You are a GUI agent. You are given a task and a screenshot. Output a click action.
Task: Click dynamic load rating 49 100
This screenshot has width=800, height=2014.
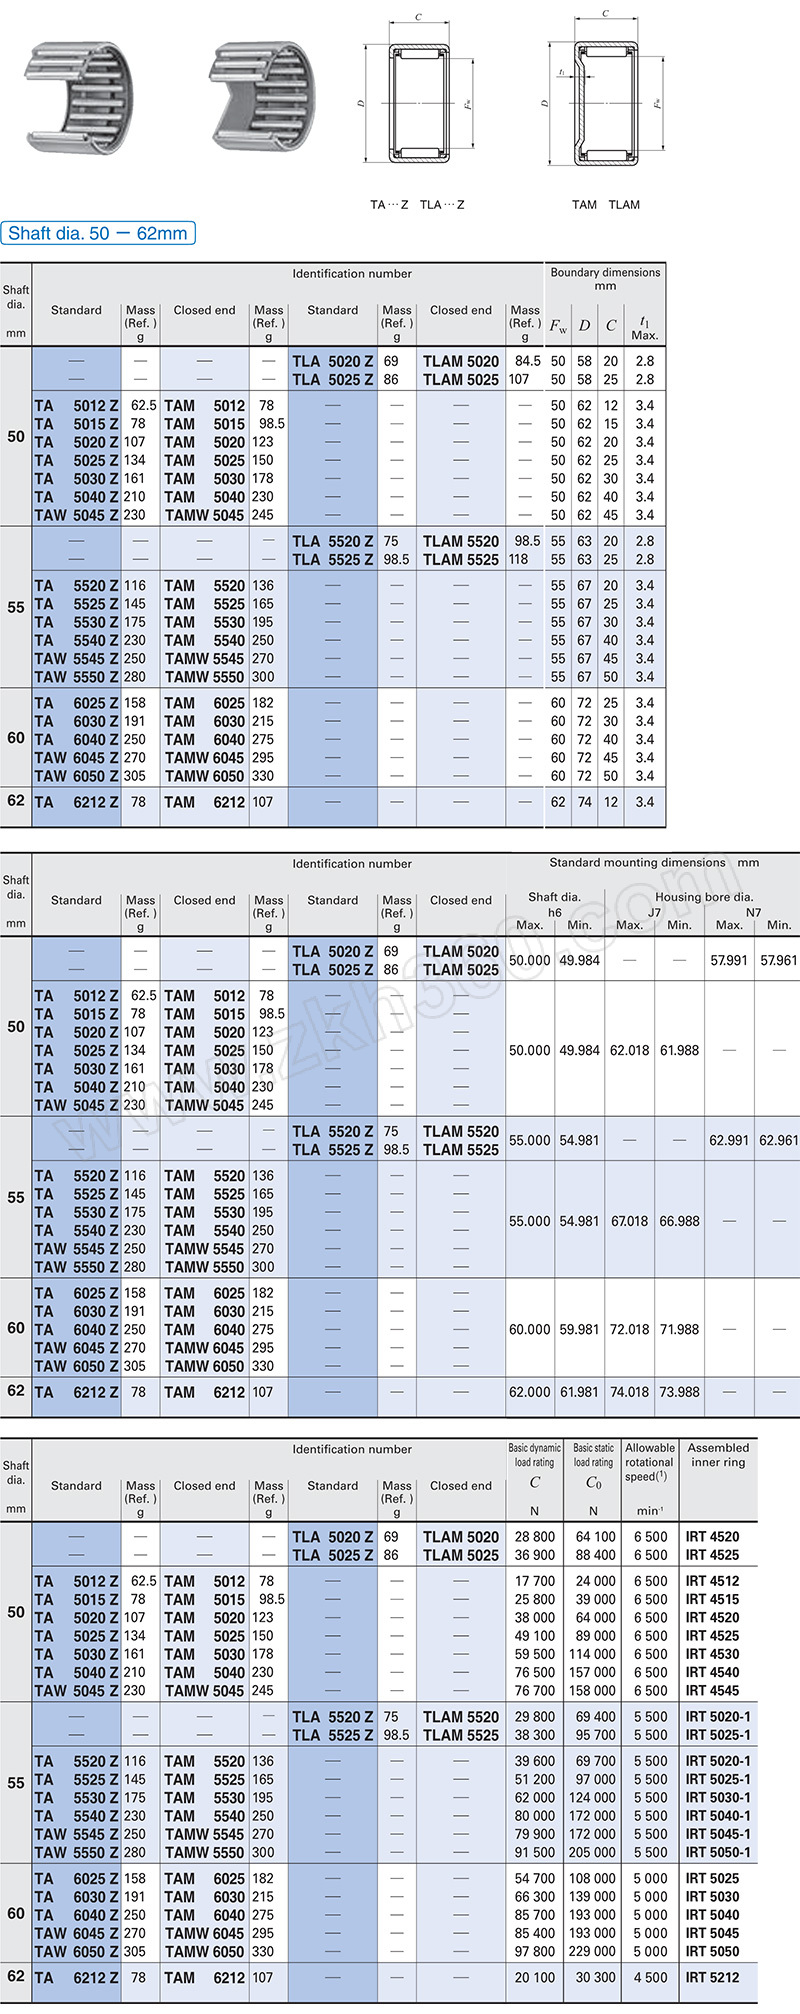pos(535,1636)
